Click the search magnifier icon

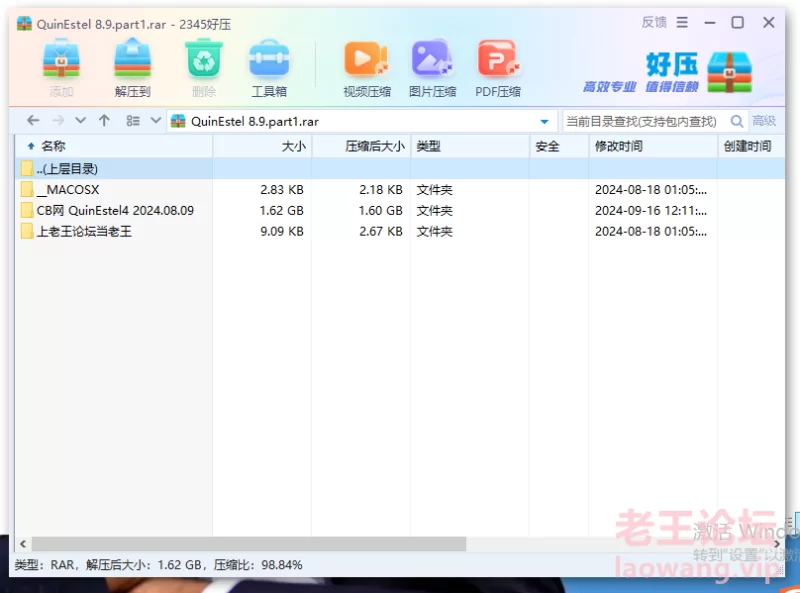(x=737, y=121)
